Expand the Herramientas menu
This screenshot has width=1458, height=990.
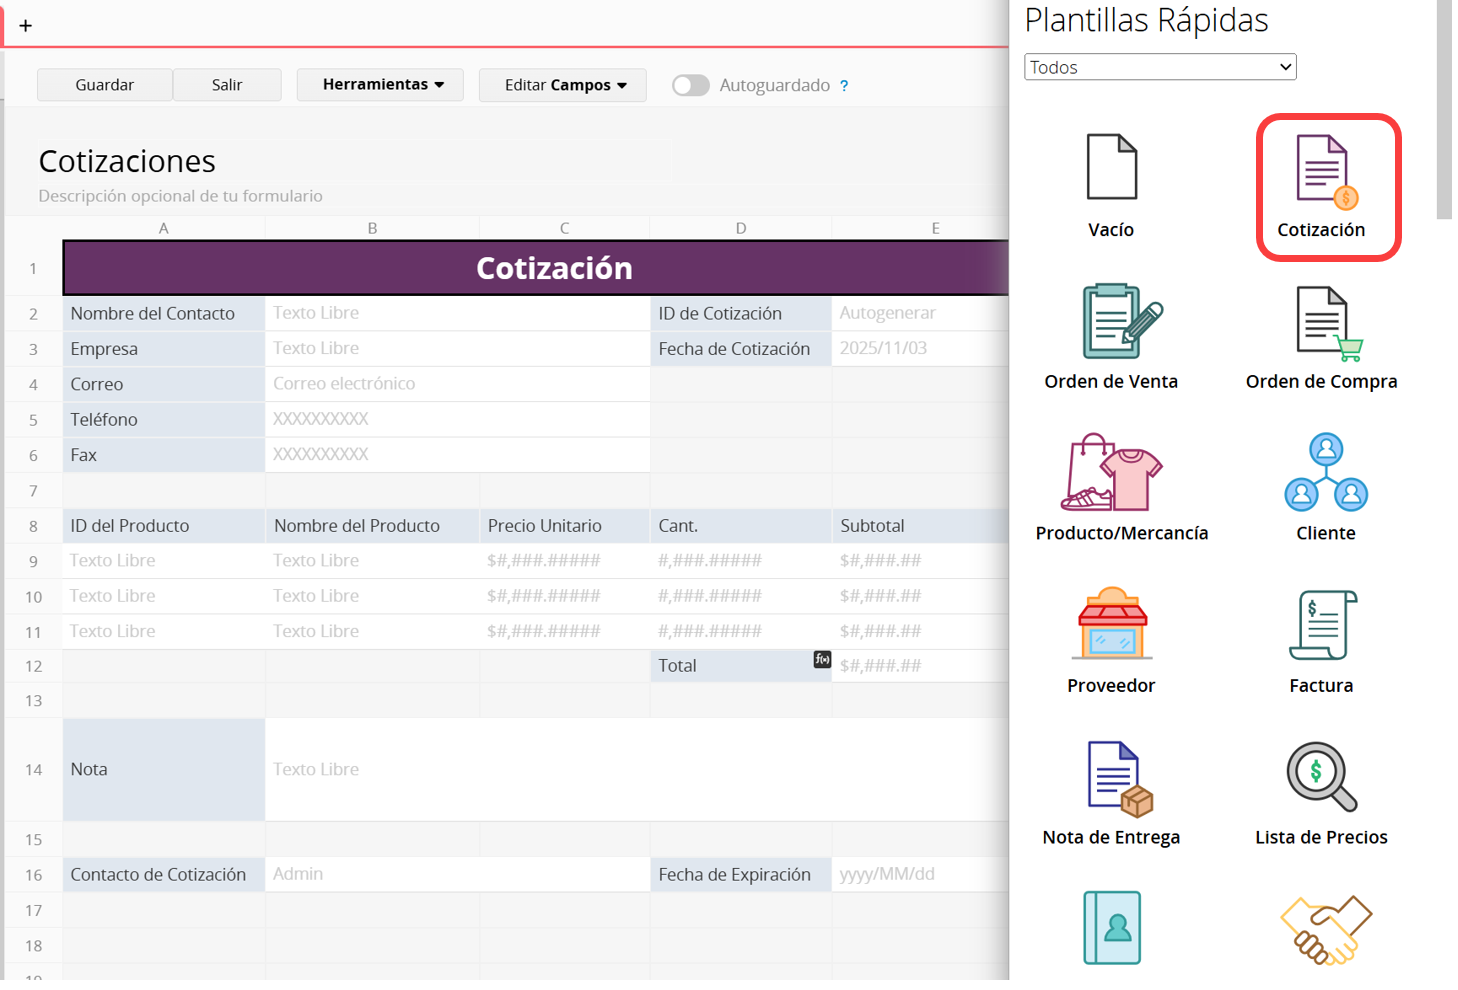point(381,85)
